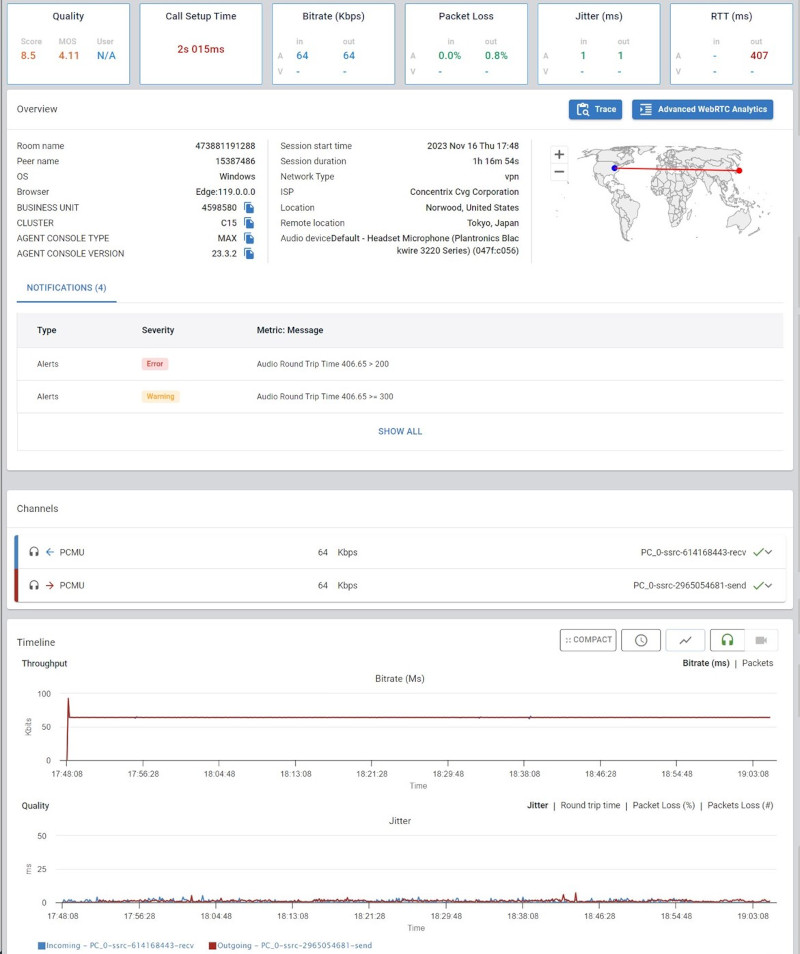Select the Bitrate (ms) throughput view
Viewport: 800px width, 954px height.
706,663
